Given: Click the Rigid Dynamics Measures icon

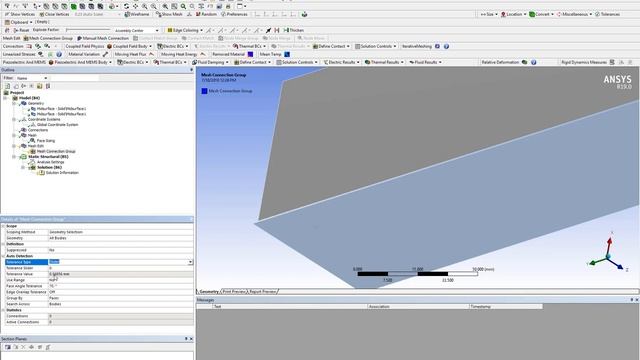Looking at the screenshot, I should coord(612,62).
